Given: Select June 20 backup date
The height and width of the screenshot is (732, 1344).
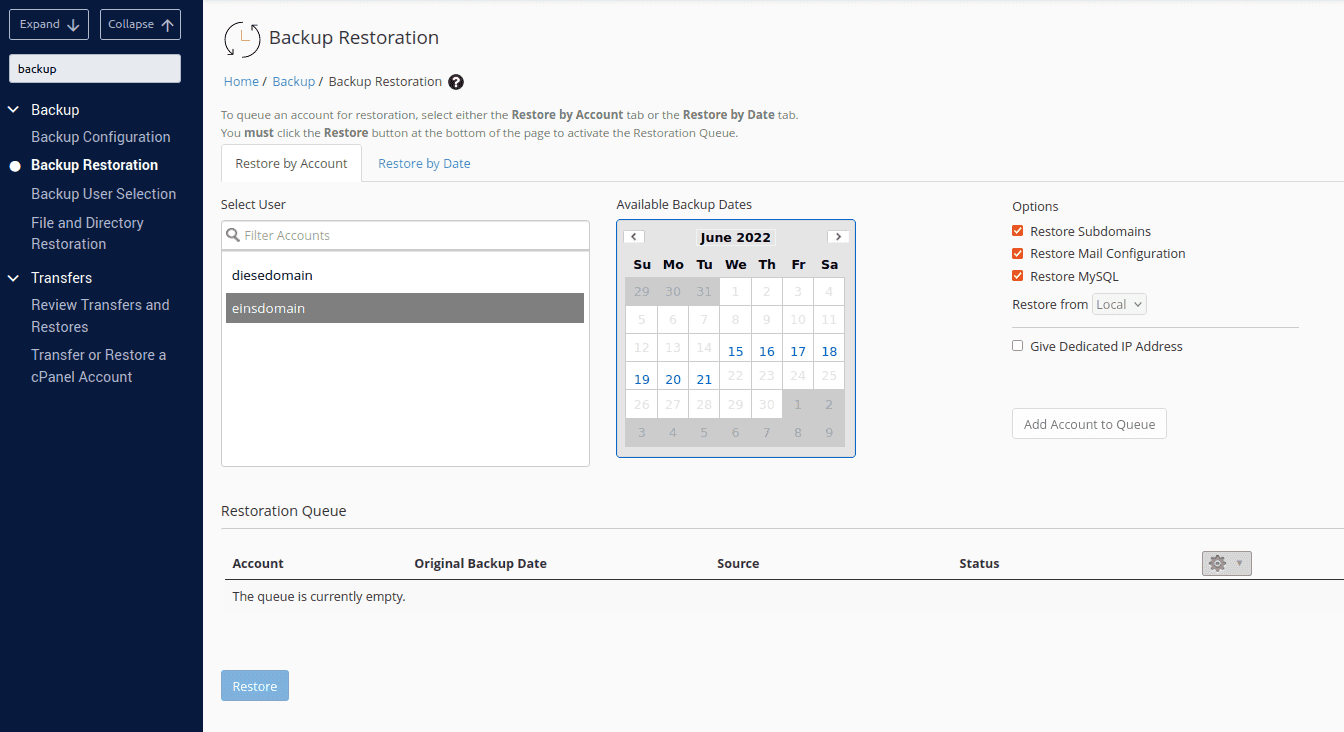Looking at the screenshot, I should point(673,379).
